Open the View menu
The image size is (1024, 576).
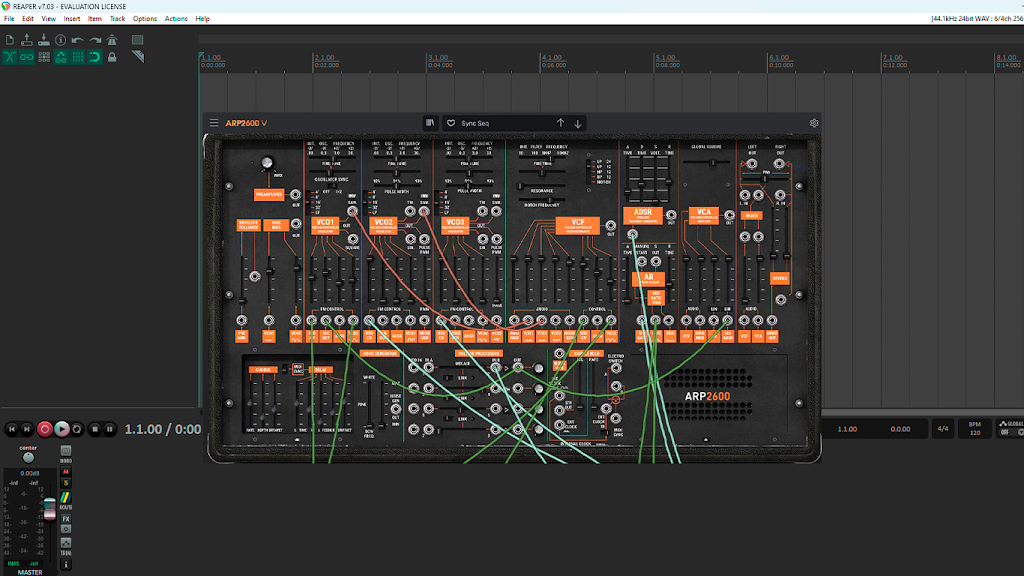click(x=48, y=19)
